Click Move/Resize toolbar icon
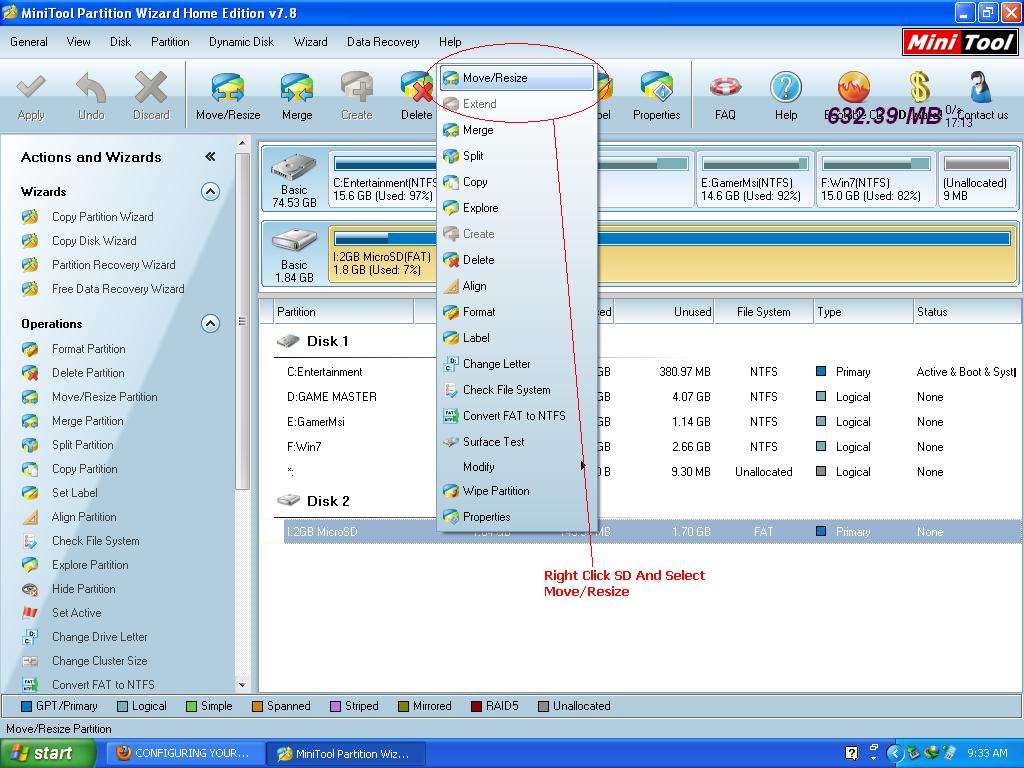The width and height of the screenshot is (1024, 768). (x=227, y=88)
